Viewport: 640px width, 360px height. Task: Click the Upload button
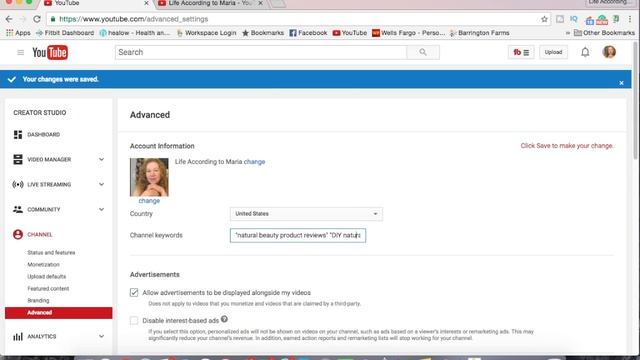coord(553,52)
